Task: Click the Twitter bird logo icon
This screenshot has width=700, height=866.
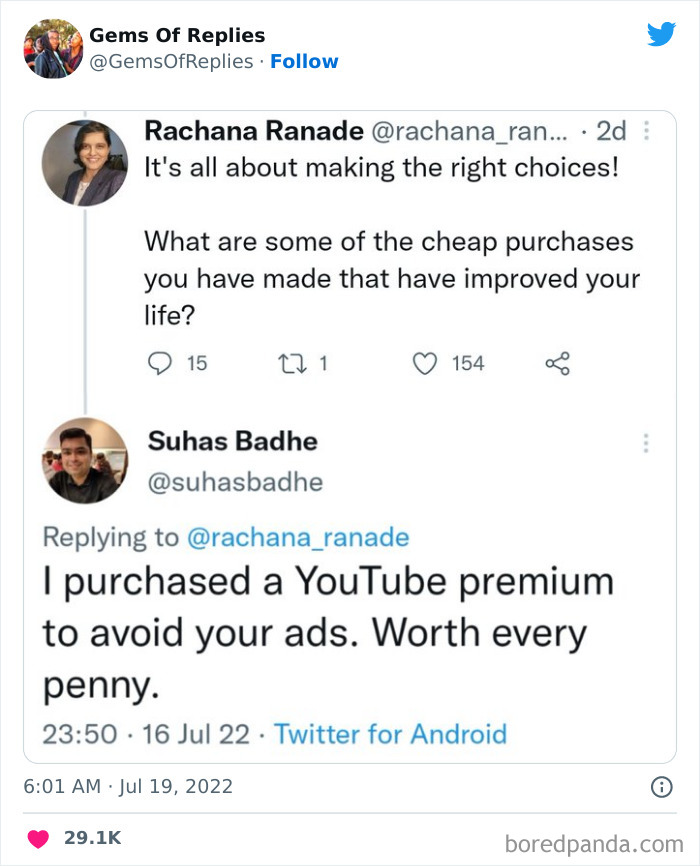Action: [x=662, y=33]
